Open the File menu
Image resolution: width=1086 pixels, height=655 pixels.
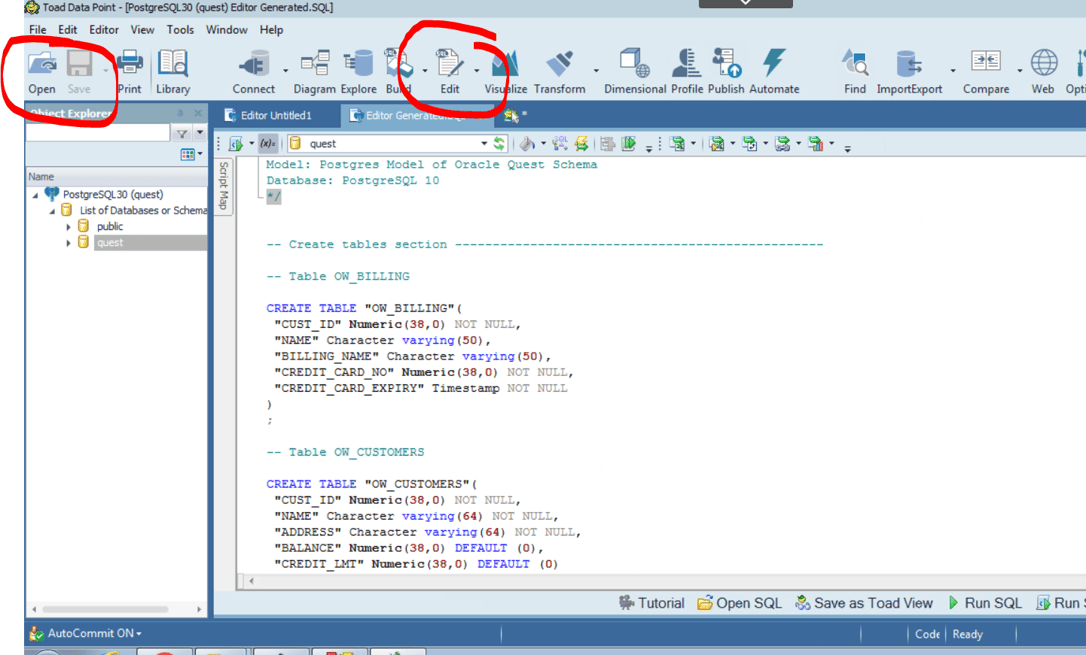(37, 30)
